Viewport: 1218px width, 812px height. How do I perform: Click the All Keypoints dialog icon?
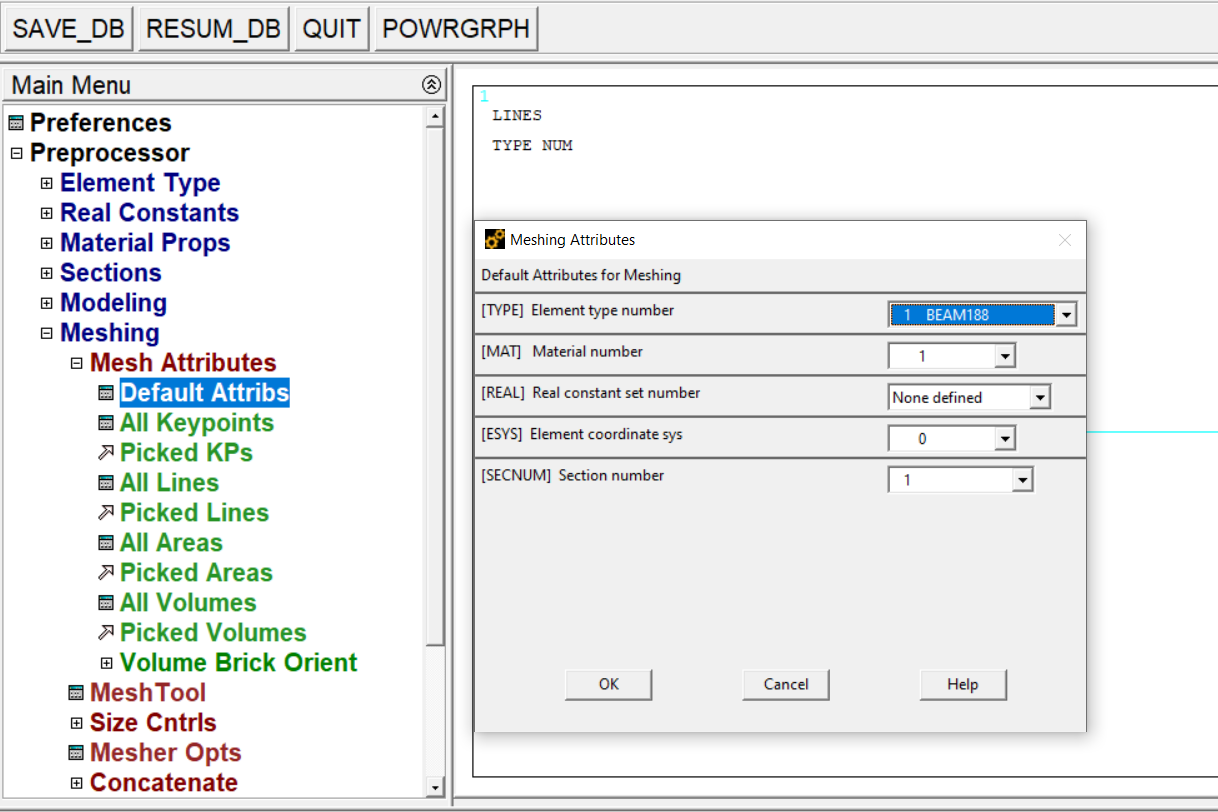pos(106,423)
